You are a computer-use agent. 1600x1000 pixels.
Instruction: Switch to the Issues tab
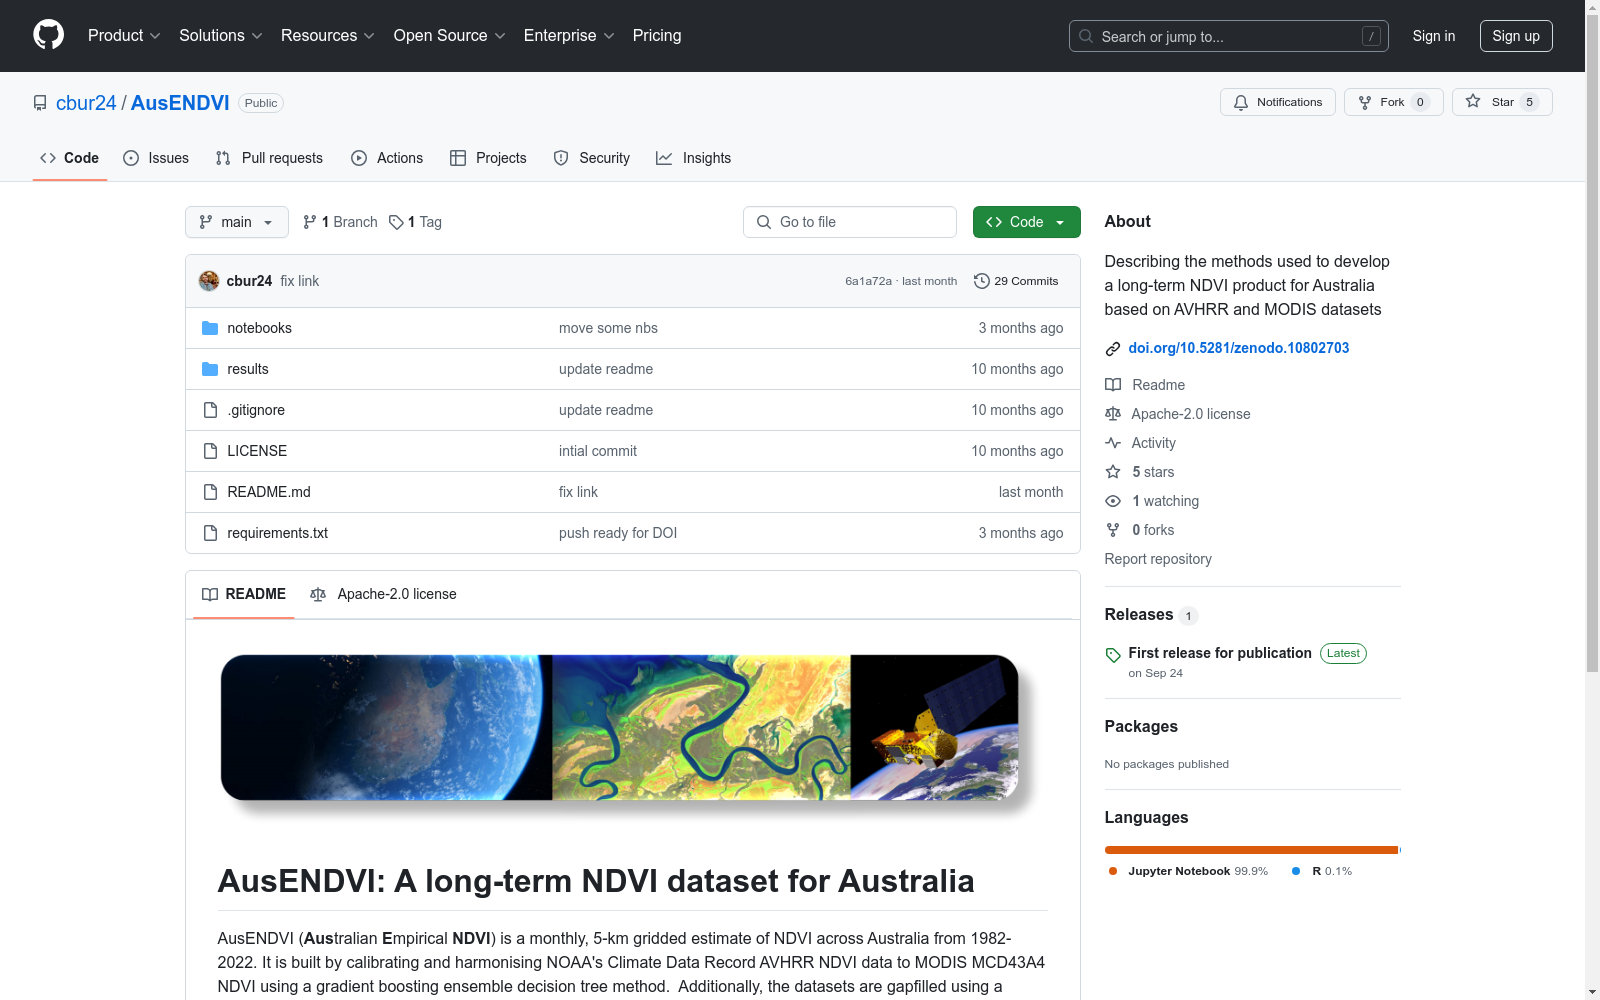pyautogui.click(x=156, y=158)
